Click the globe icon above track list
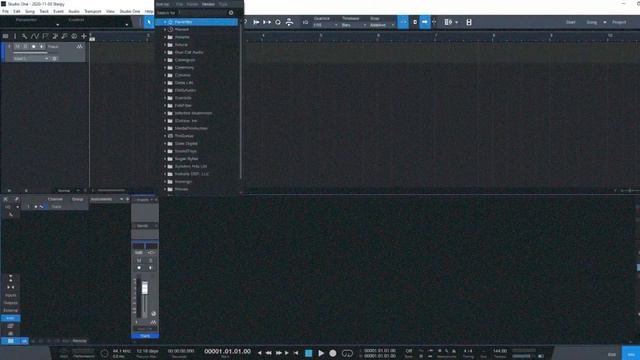Screen dimensions: 640x360 [74, 36]
